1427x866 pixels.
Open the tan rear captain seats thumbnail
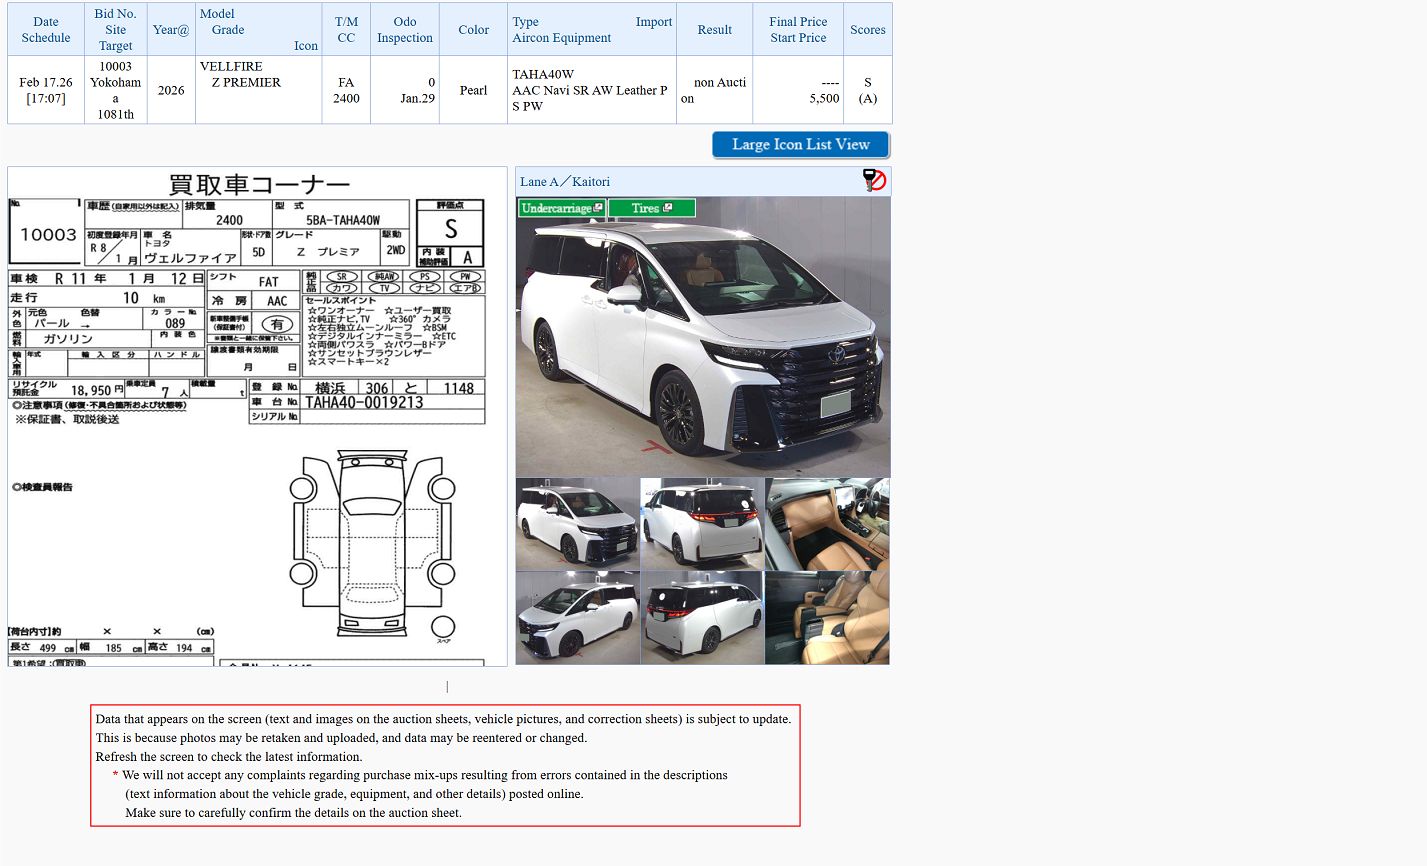[x=827, y=618]
